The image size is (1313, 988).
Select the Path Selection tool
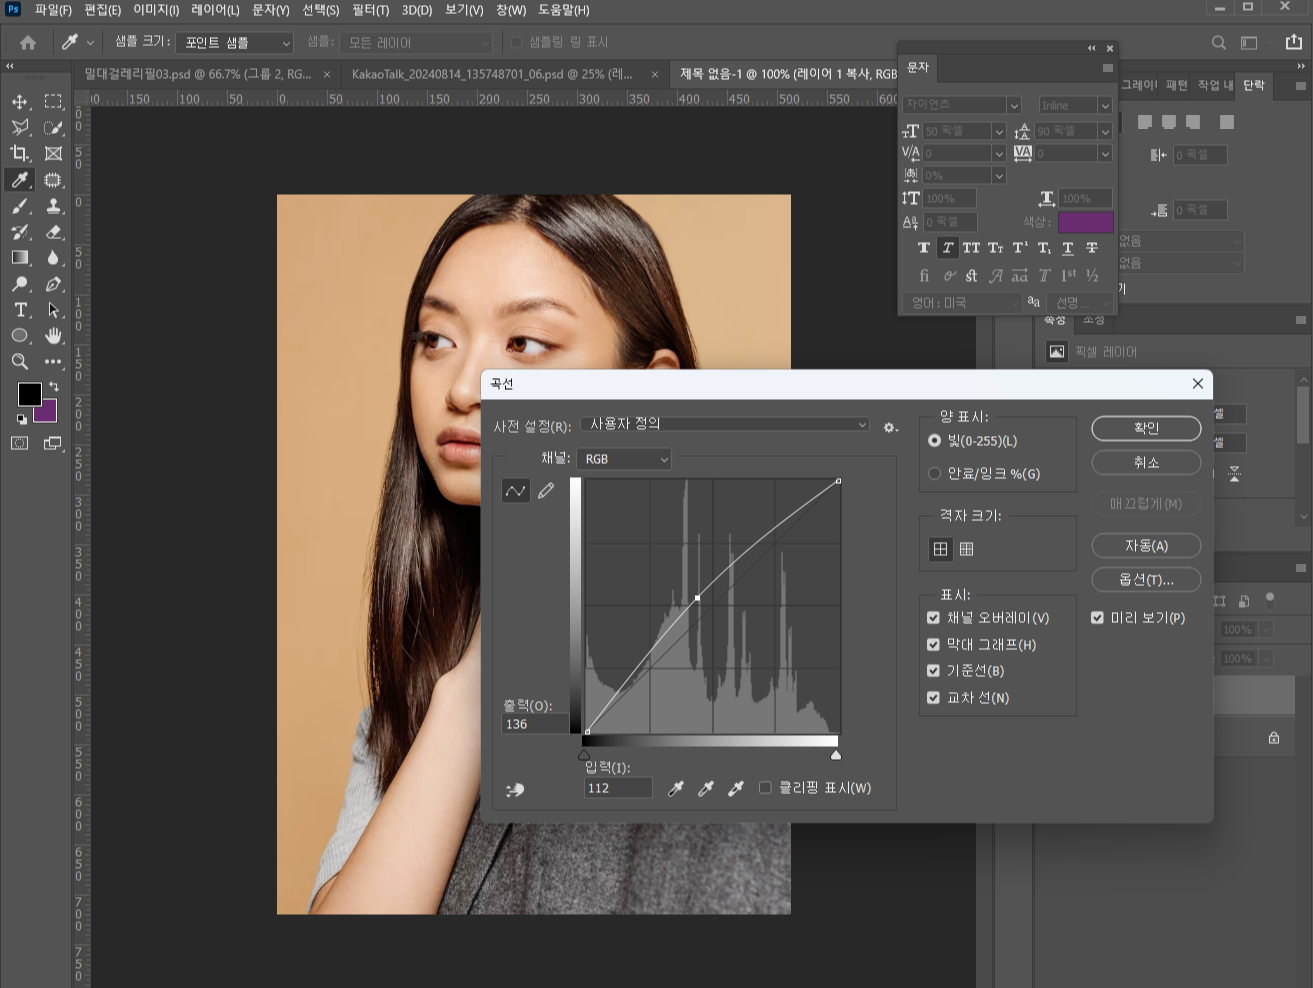pyautogui.click(x=53, y=310)
